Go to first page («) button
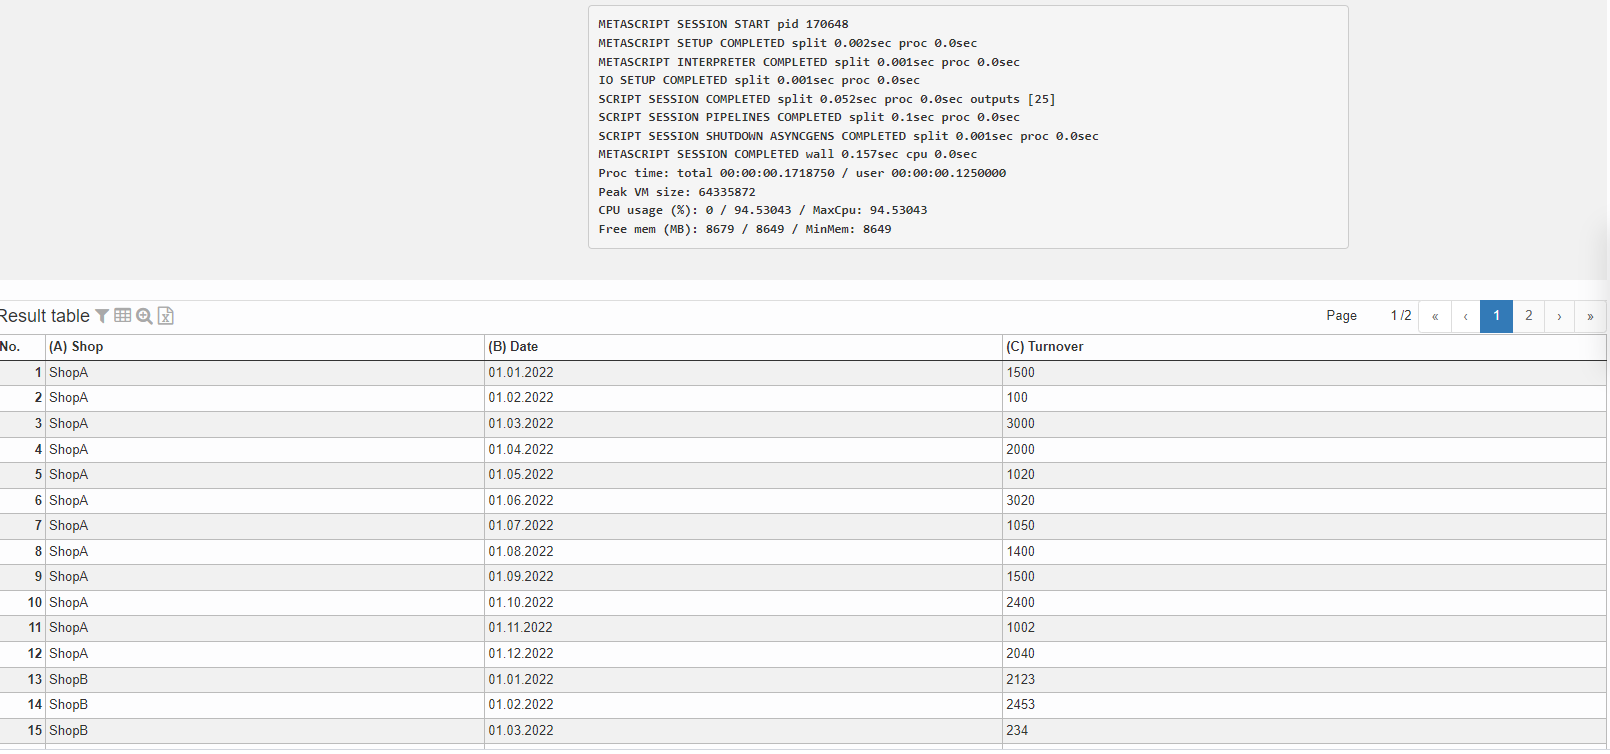The height and width of the screenshot is (754, 1610). pyautogui.click(x=1435, y=316)
